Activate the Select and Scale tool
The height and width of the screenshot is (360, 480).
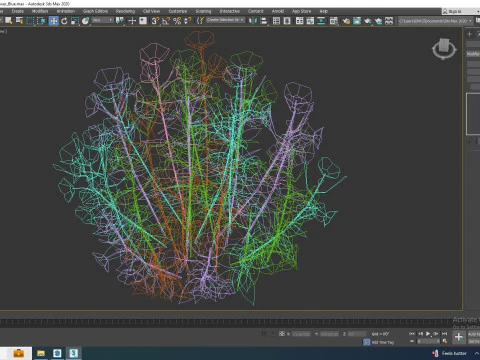(x=75, y=21)
